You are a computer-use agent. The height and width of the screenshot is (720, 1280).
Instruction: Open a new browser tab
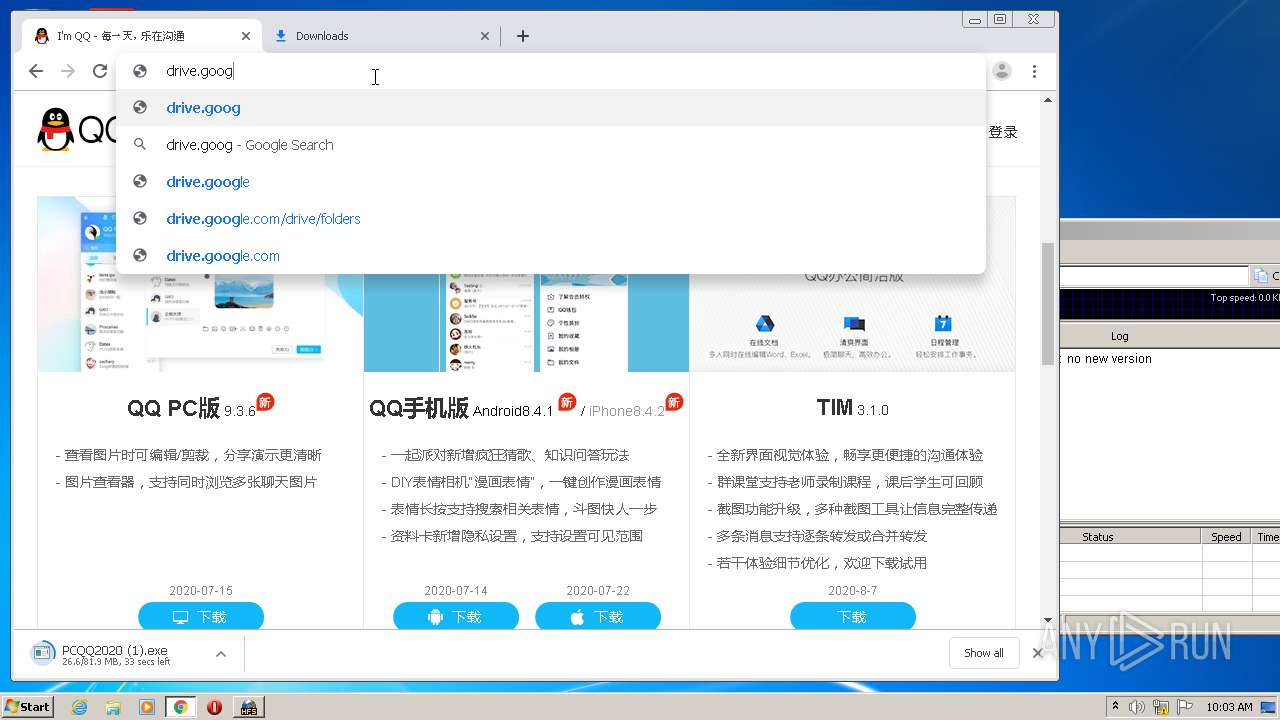(x=523, y=36)
